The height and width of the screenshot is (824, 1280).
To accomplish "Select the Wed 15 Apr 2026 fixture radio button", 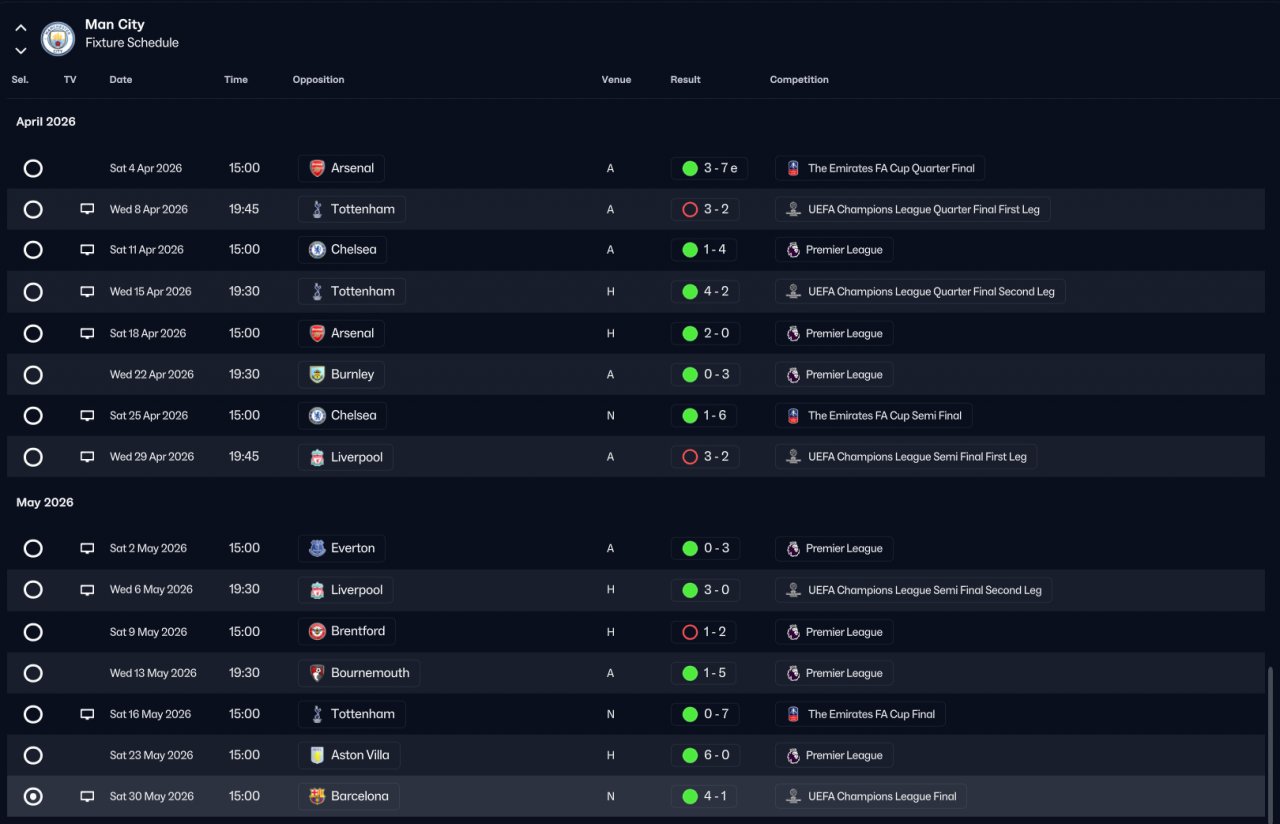I will click(33, 292).
